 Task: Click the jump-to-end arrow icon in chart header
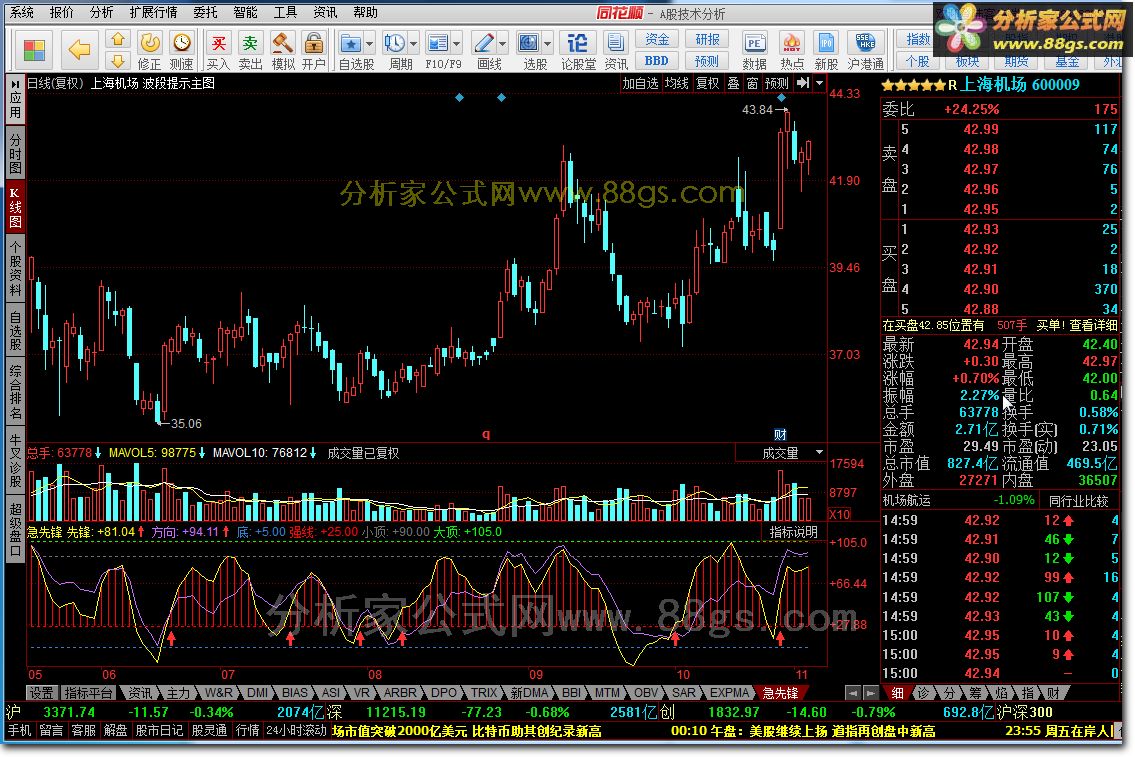(x=803, y=83)
